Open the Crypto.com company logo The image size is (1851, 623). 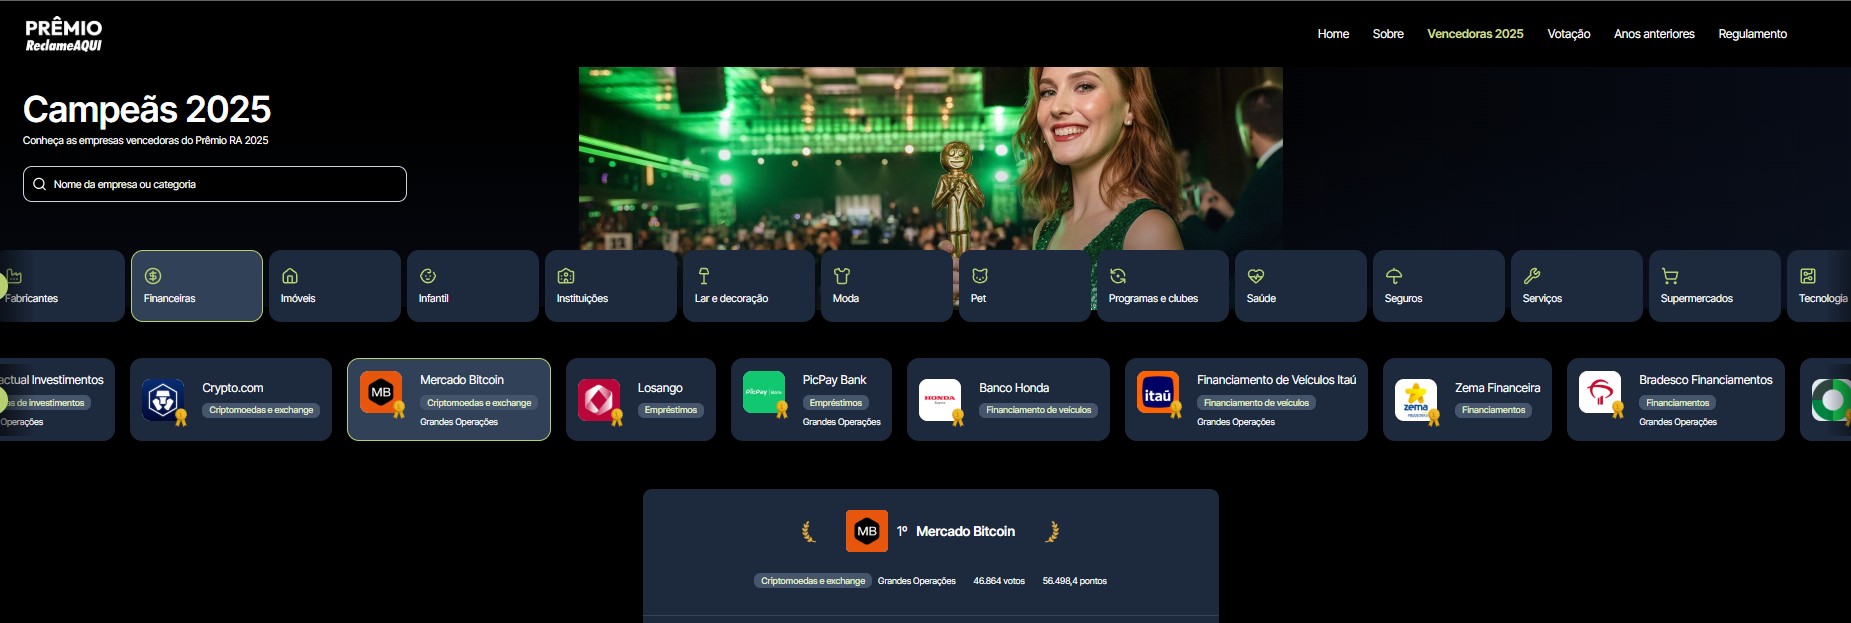click(163, 400)
